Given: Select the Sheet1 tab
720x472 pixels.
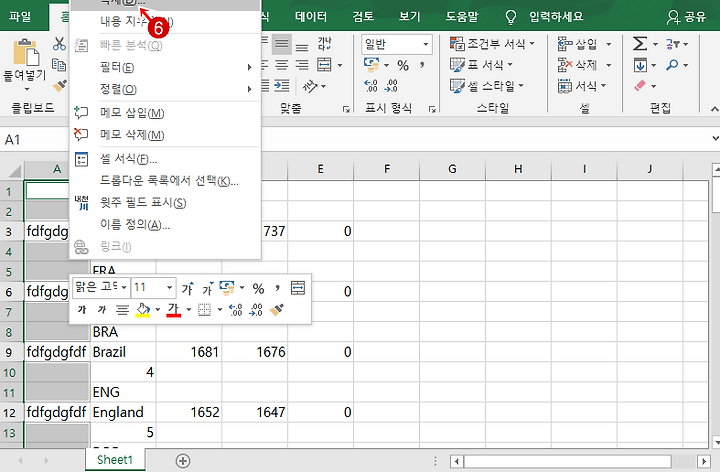Looking at the screenshot, I should pos(115,460).
